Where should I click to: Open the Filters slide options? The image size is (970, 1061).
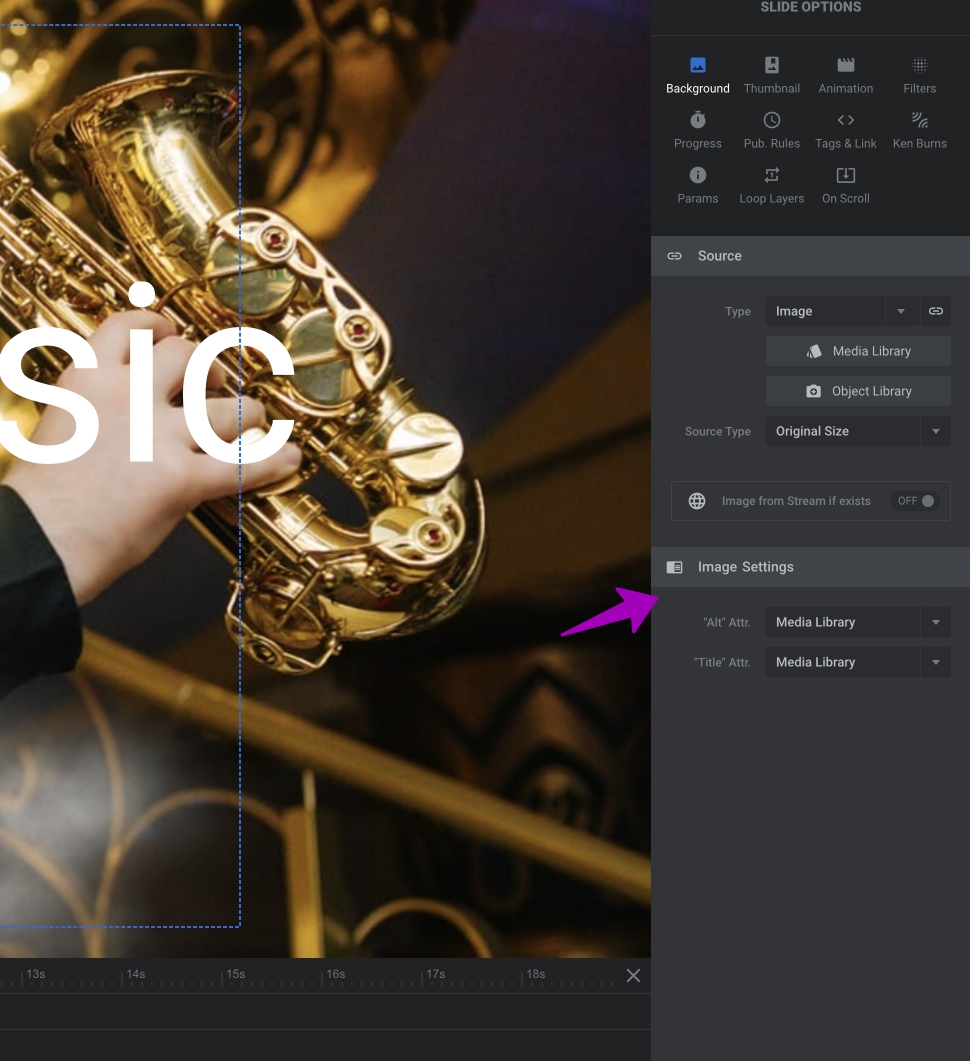point(919,76)
